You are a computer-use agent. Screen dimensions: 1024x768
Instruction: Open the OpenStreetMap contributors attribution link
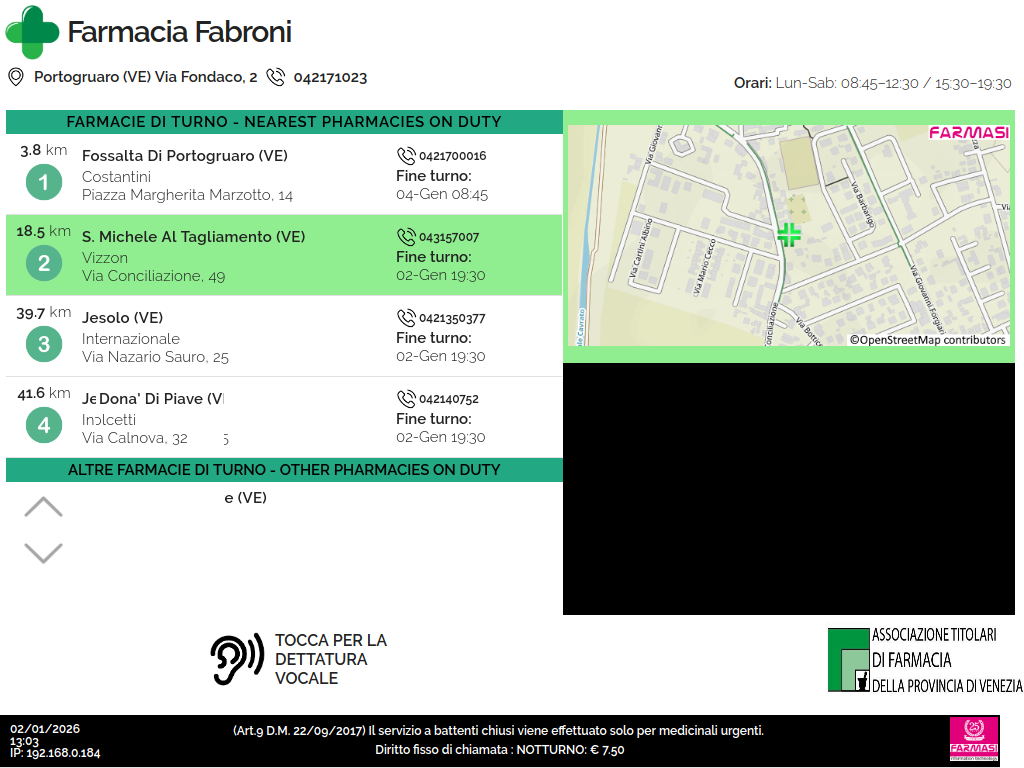point(927,340)
